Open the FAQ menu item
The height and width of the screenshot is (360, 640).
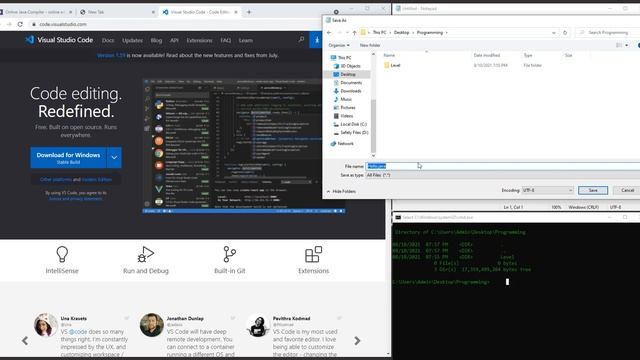(225, 40)
